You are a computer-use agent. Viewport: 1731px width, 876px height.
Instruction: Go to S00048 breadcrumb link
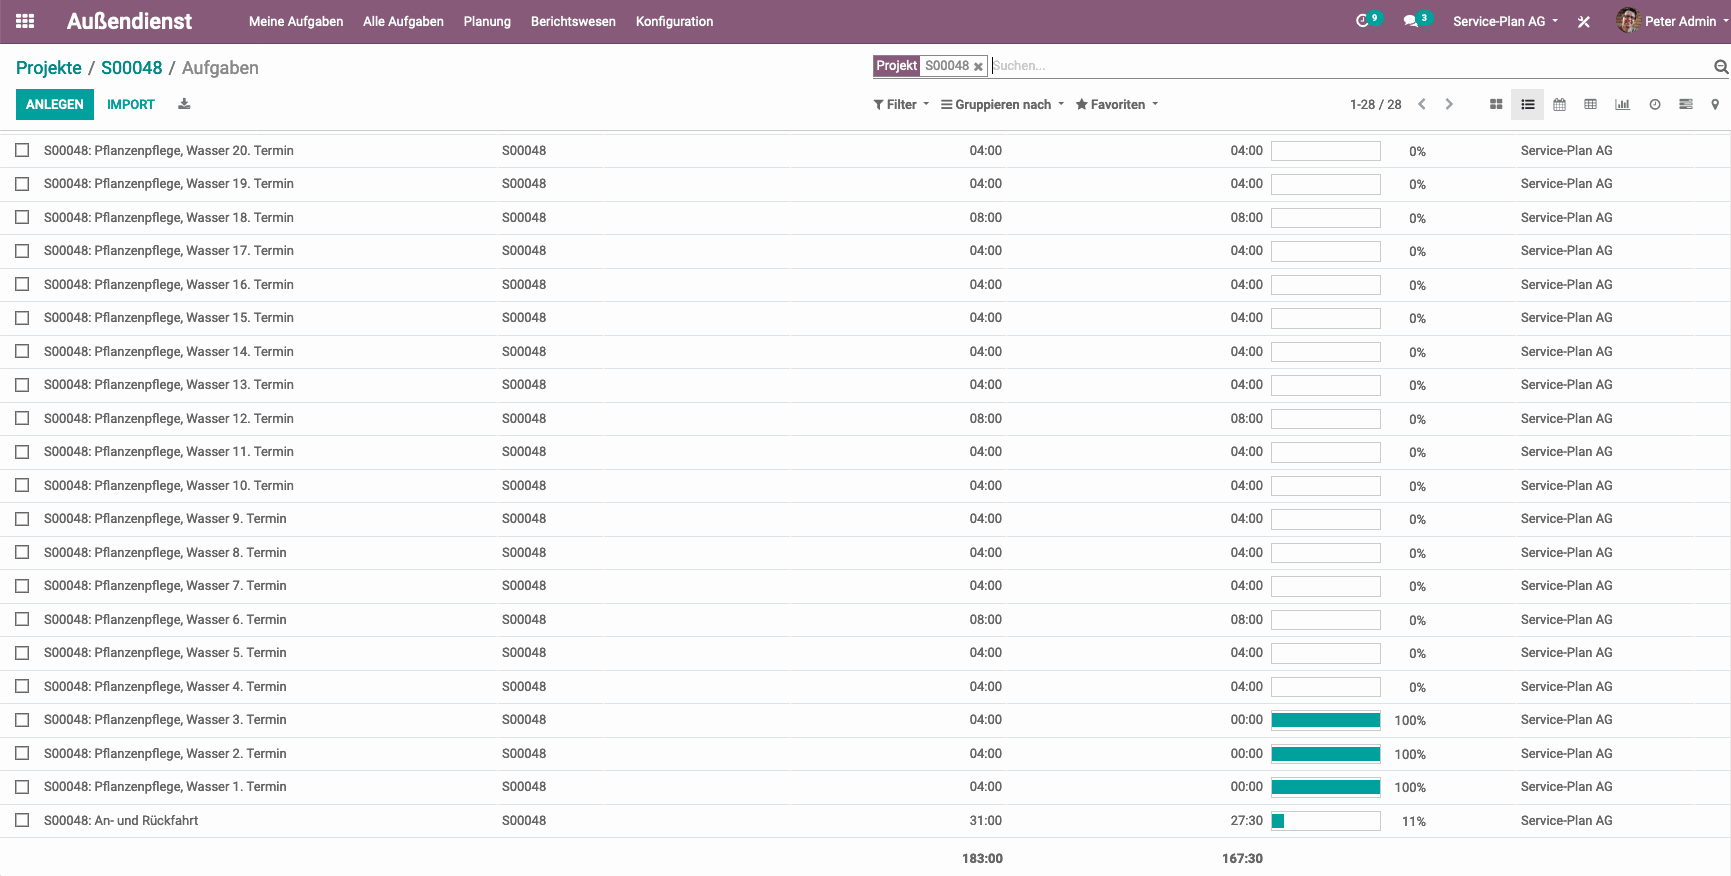(x=131, y=68)
